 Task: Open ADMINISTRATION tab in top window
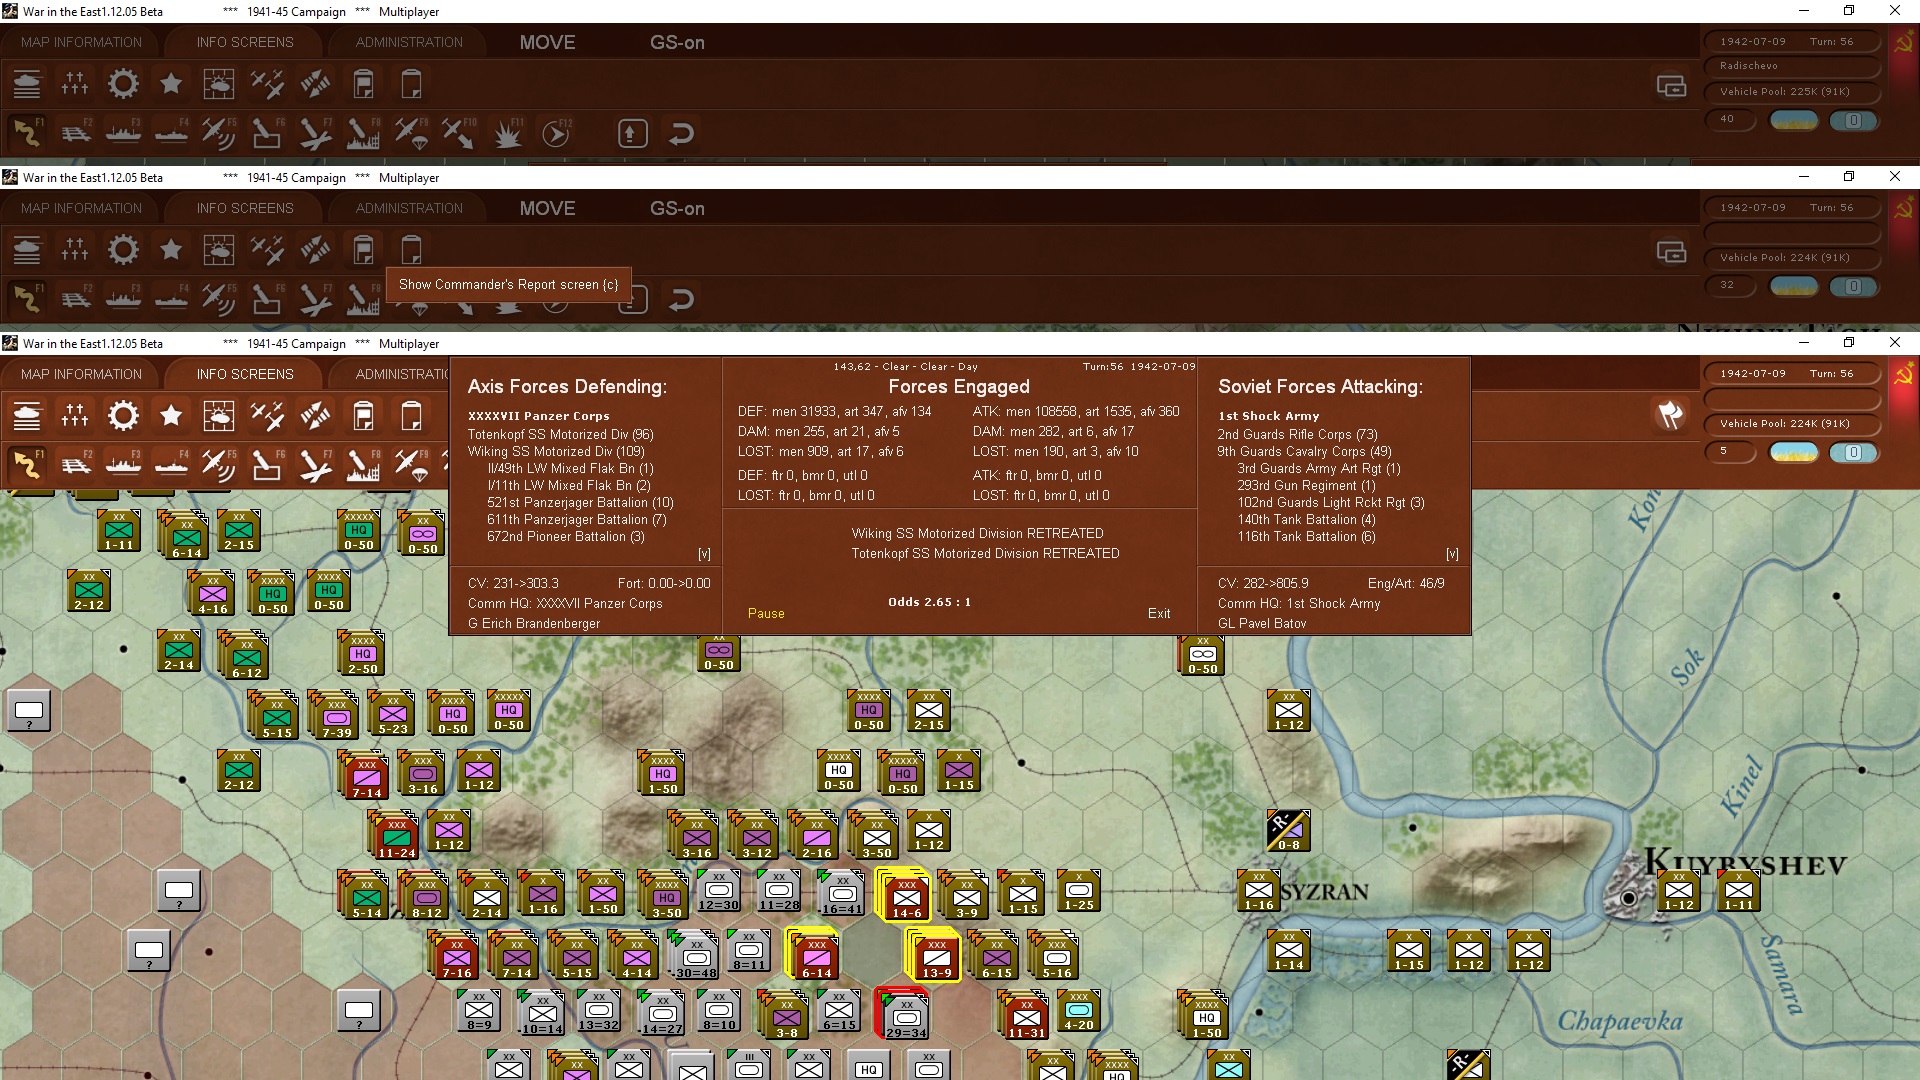[x=409, y=42]
